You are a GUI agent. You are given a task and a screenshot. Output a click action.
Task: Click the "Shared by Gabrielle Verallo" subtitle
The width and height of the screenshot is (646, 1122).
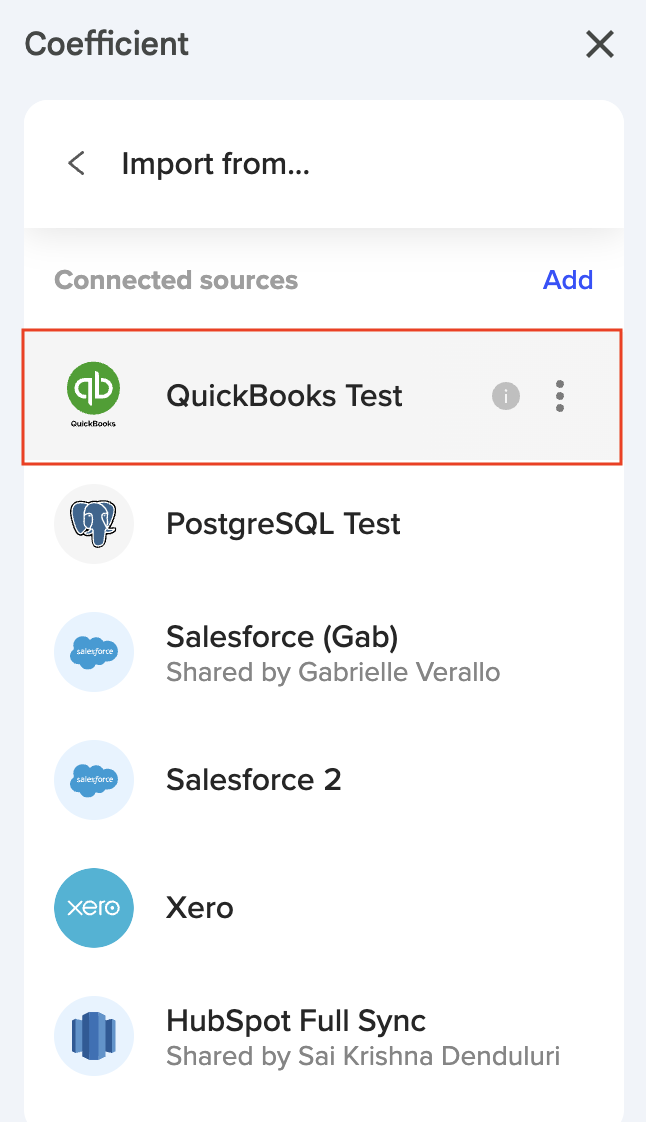pyautogui.click(x=333, y=671)
